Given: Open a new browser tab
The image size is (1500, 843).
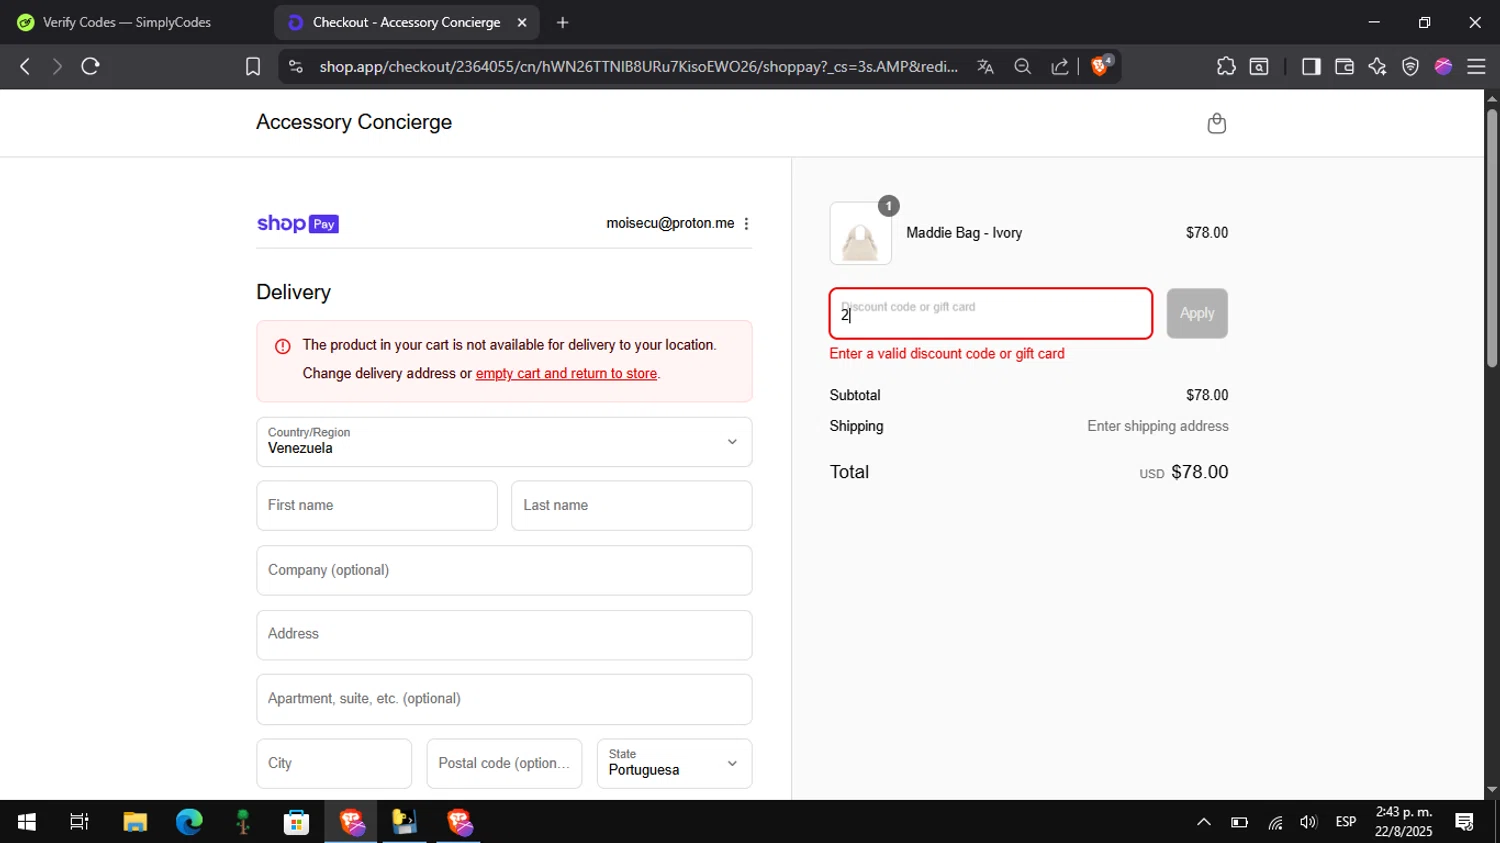Looking at the screenshot, I should tap(563, 22).
